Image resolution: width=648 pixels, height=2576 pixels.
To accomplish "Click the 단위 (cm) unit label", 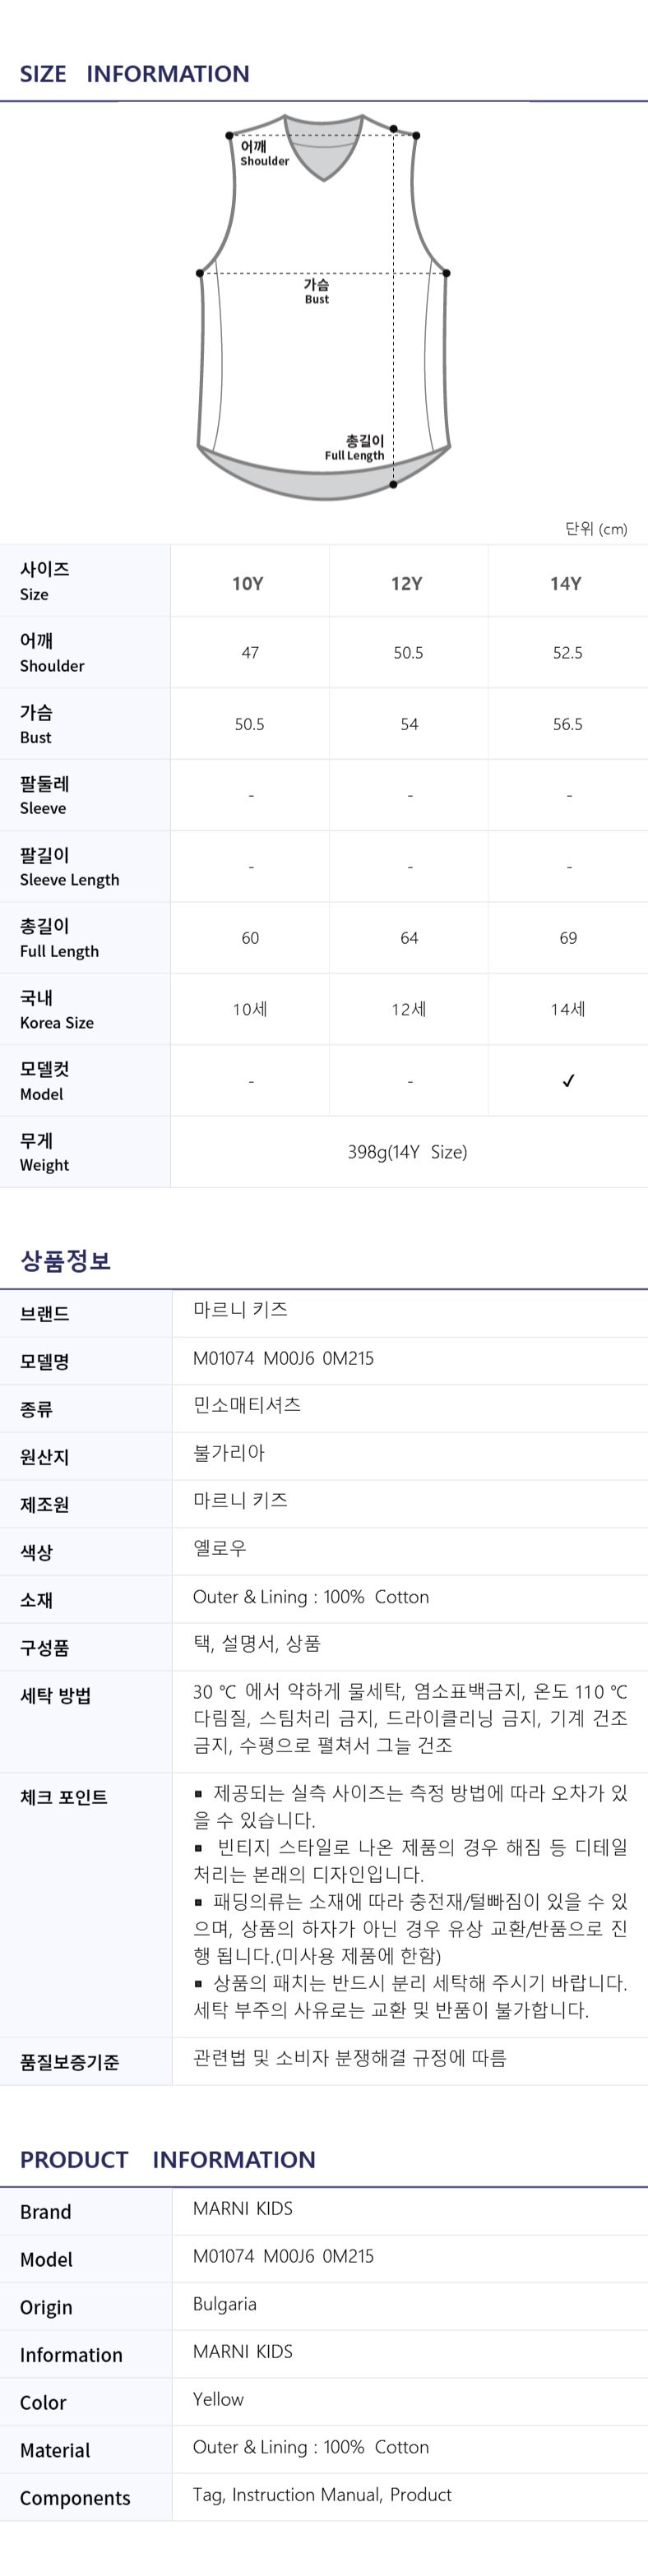I will tap(596, 529).
